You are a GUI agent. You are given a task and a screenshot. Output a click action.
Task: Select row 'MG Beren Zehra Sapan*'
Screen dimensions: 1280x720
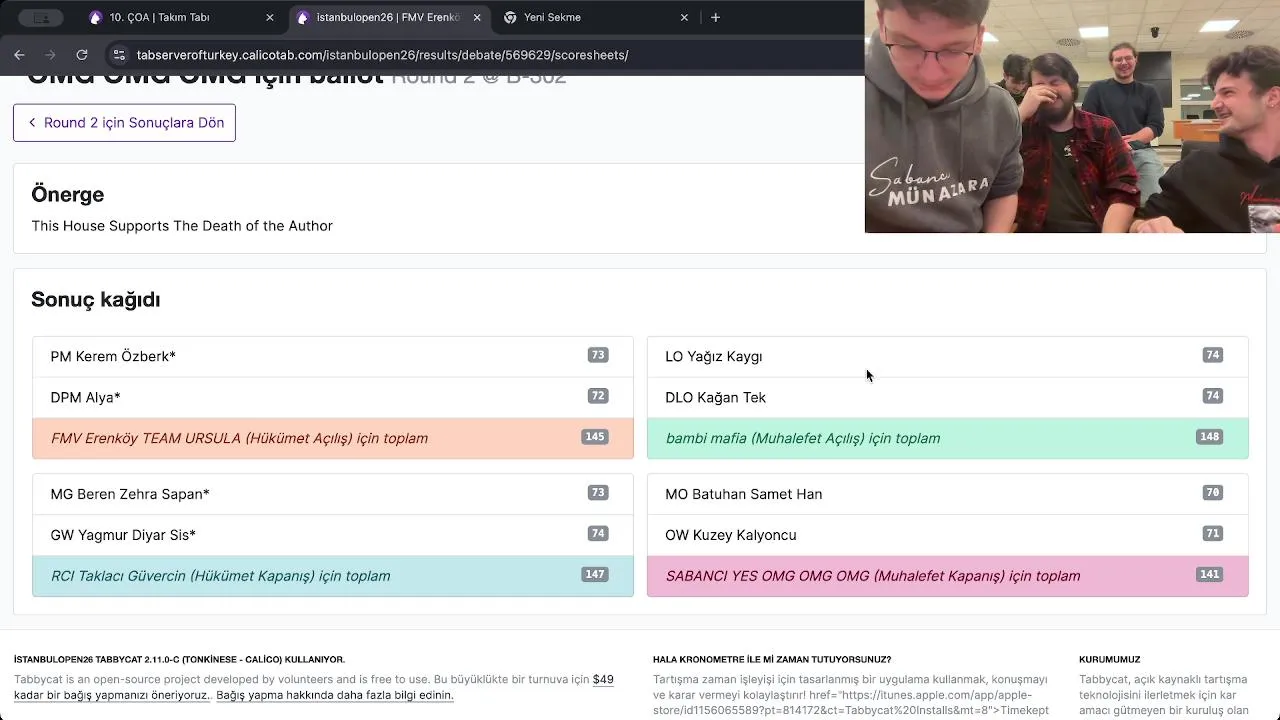pyautogui.click(x=333, y=494)
